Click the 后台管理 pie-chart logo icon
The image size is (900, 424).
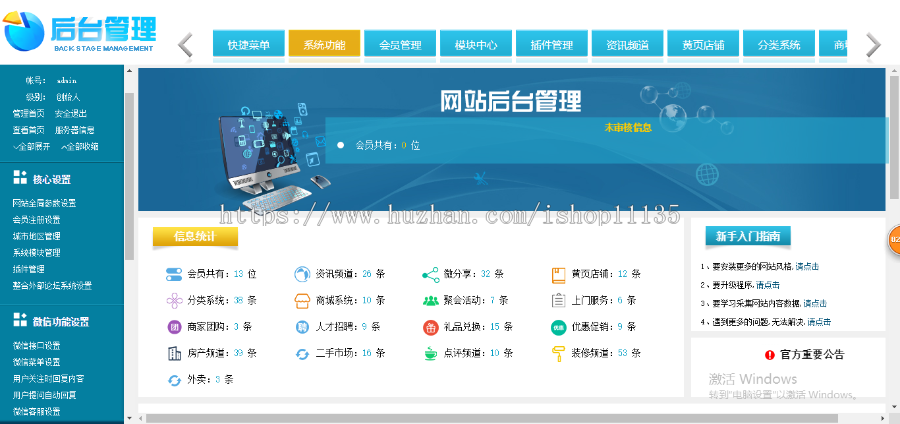pyautogui.click(x=23, y=32)
